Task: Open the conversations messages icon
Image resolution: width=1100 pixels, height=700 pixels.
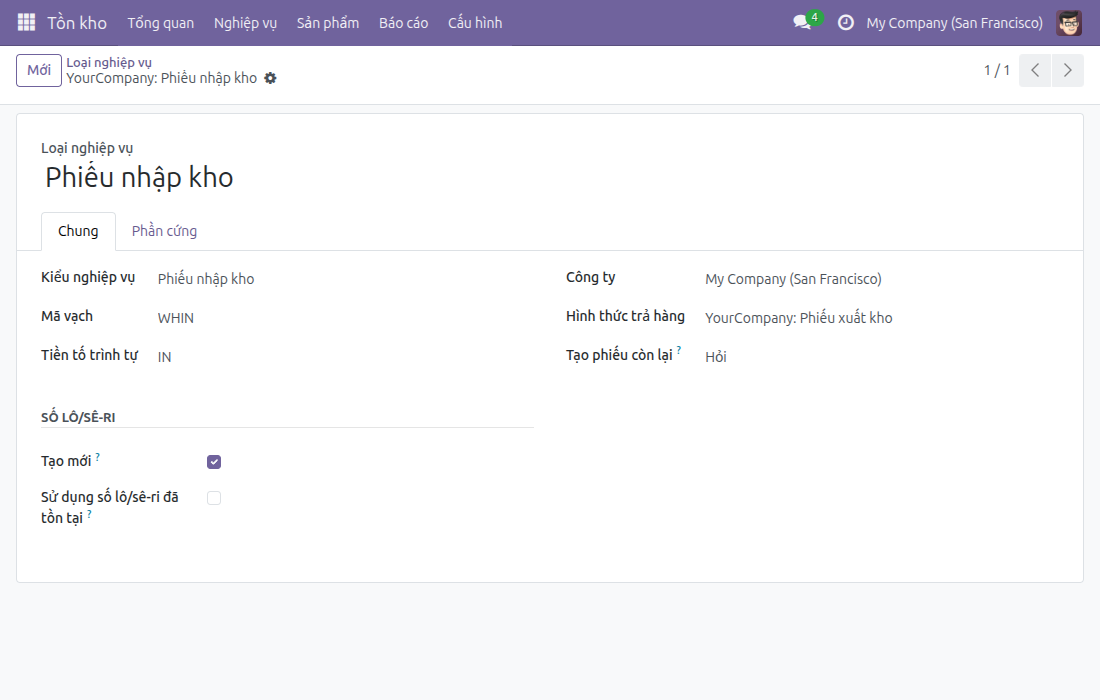Action: click(x=803, y=22)
